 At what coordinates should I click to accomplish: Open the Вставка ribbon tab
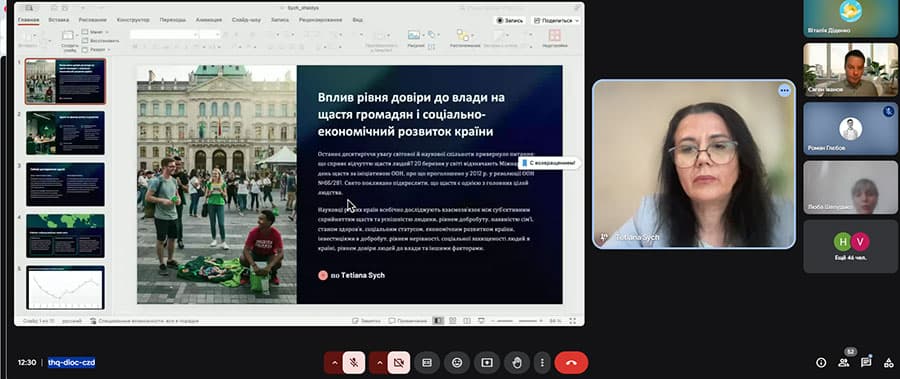coord(59,20)
